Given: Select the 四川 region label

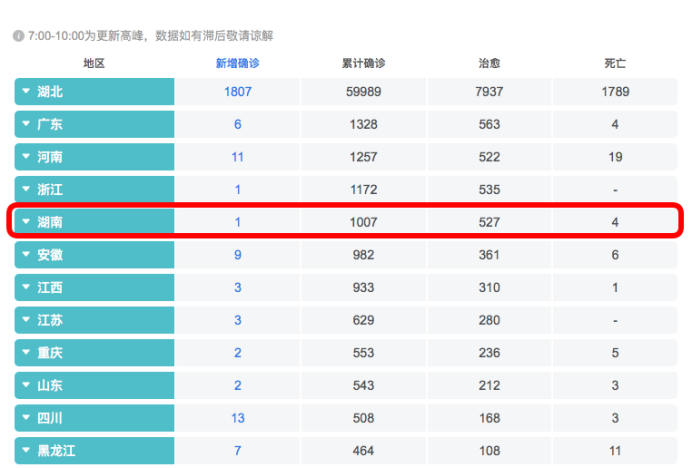Looking at the screenshot, I should pyautogui.click(x=50, y=418).
